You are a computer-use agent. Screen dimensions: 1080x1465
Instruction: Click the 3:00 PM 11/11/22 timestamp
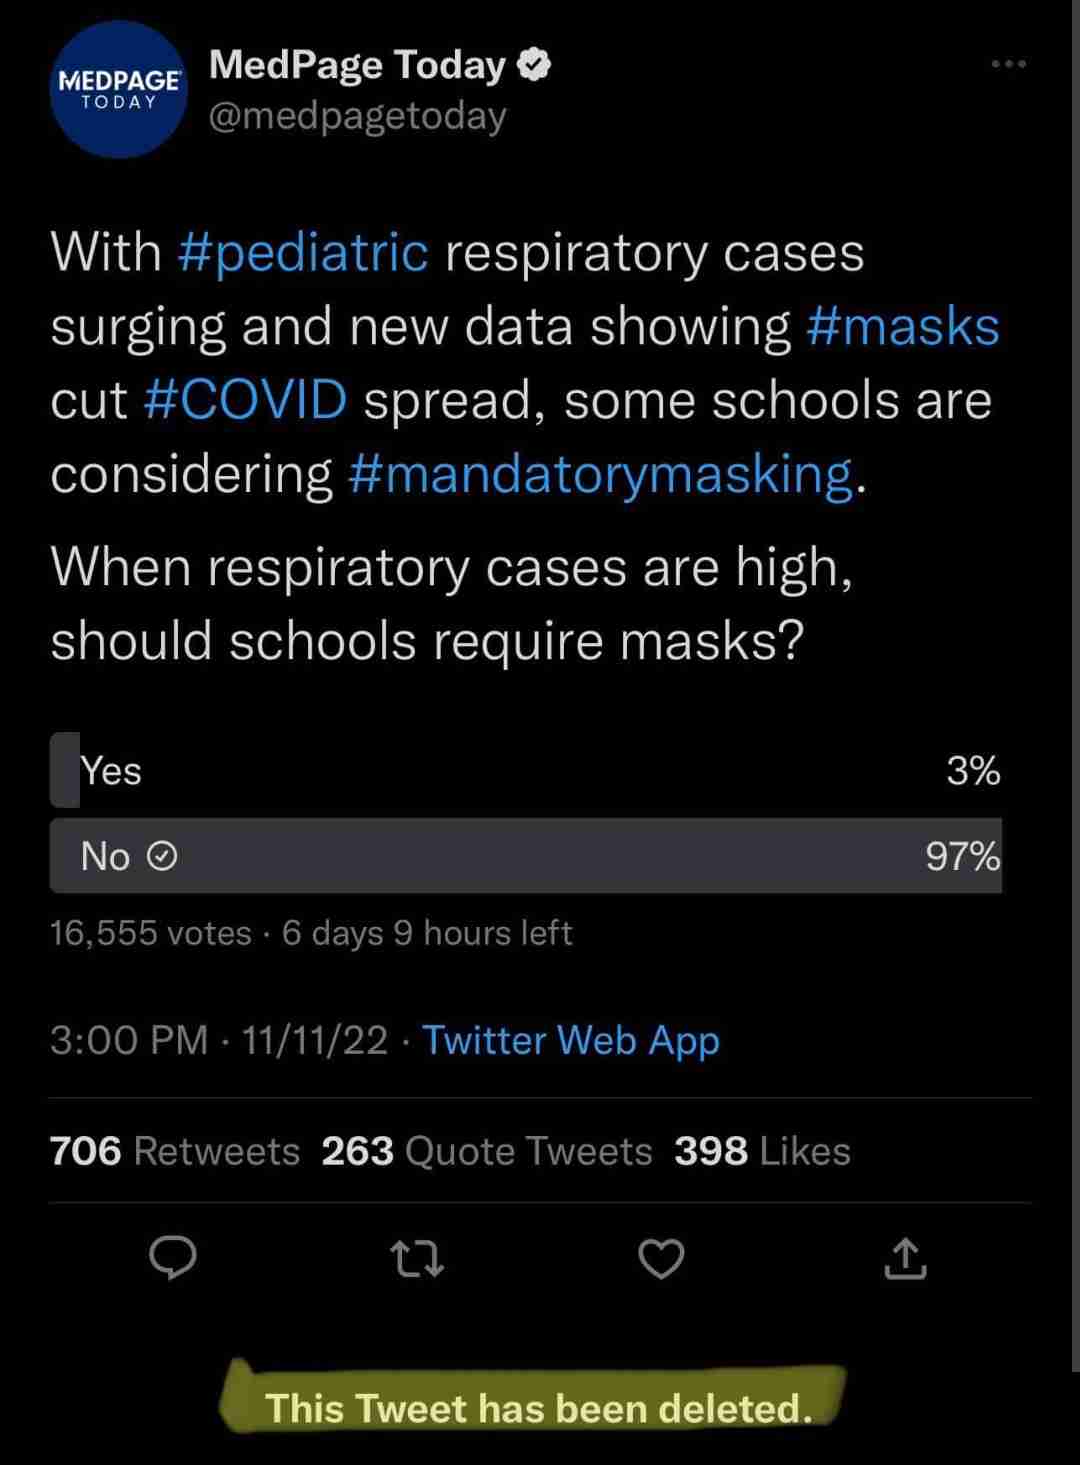click(219, 1040)
